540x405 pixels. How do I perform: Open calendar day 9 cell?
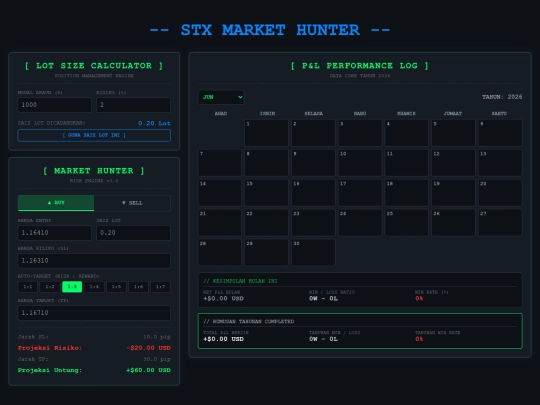(x=313, y=163)
